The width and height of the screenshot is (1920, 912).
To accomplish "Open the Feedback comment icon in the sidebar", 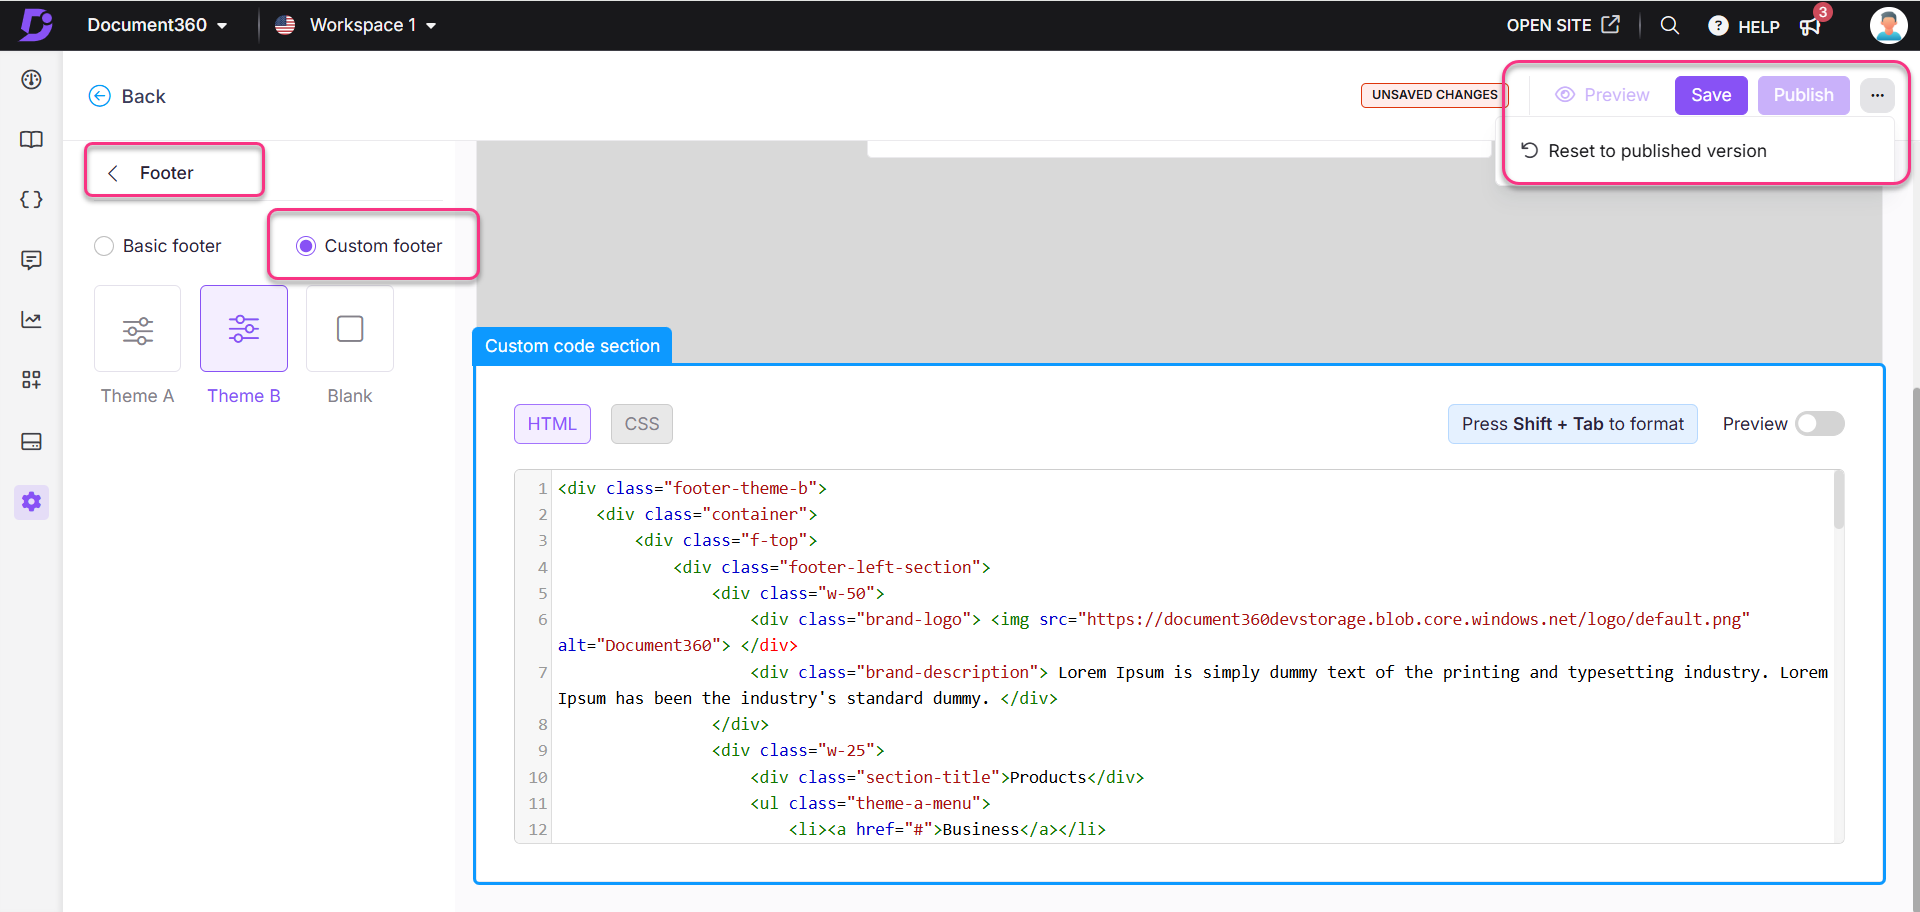I will pos(31,260).
